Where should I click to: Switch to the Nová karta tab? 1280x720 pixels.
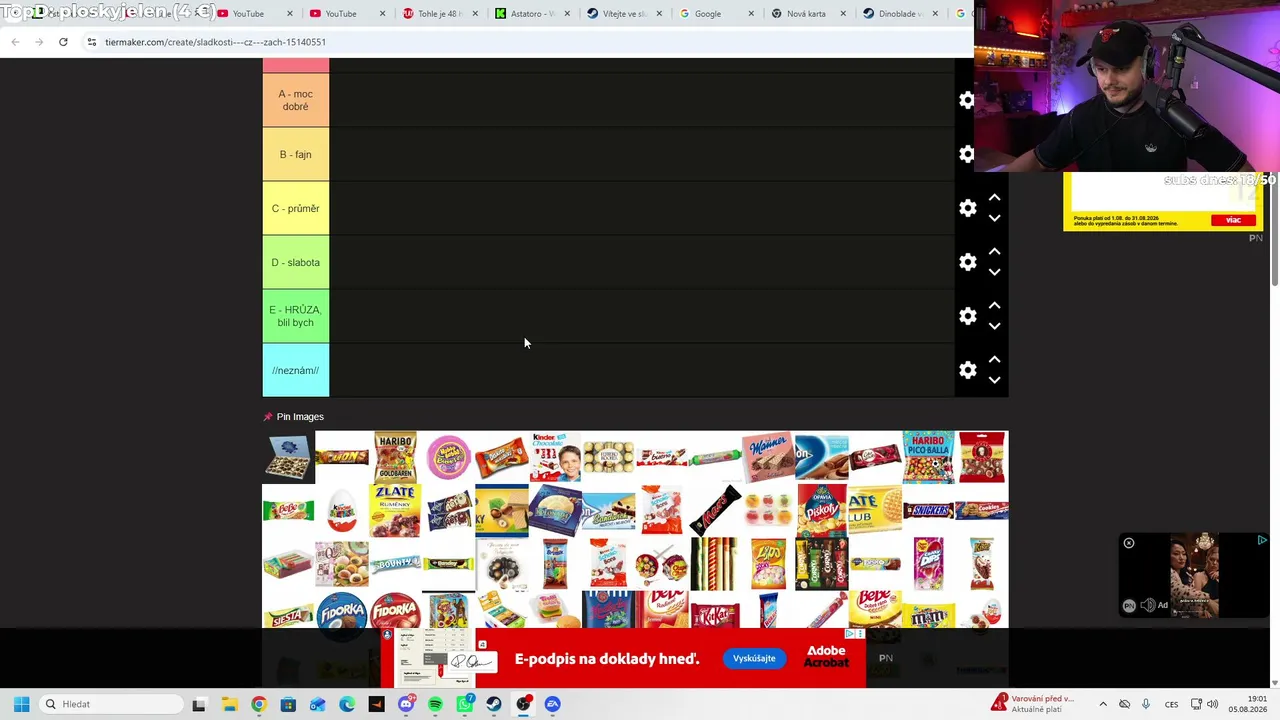tap(808, 14)
